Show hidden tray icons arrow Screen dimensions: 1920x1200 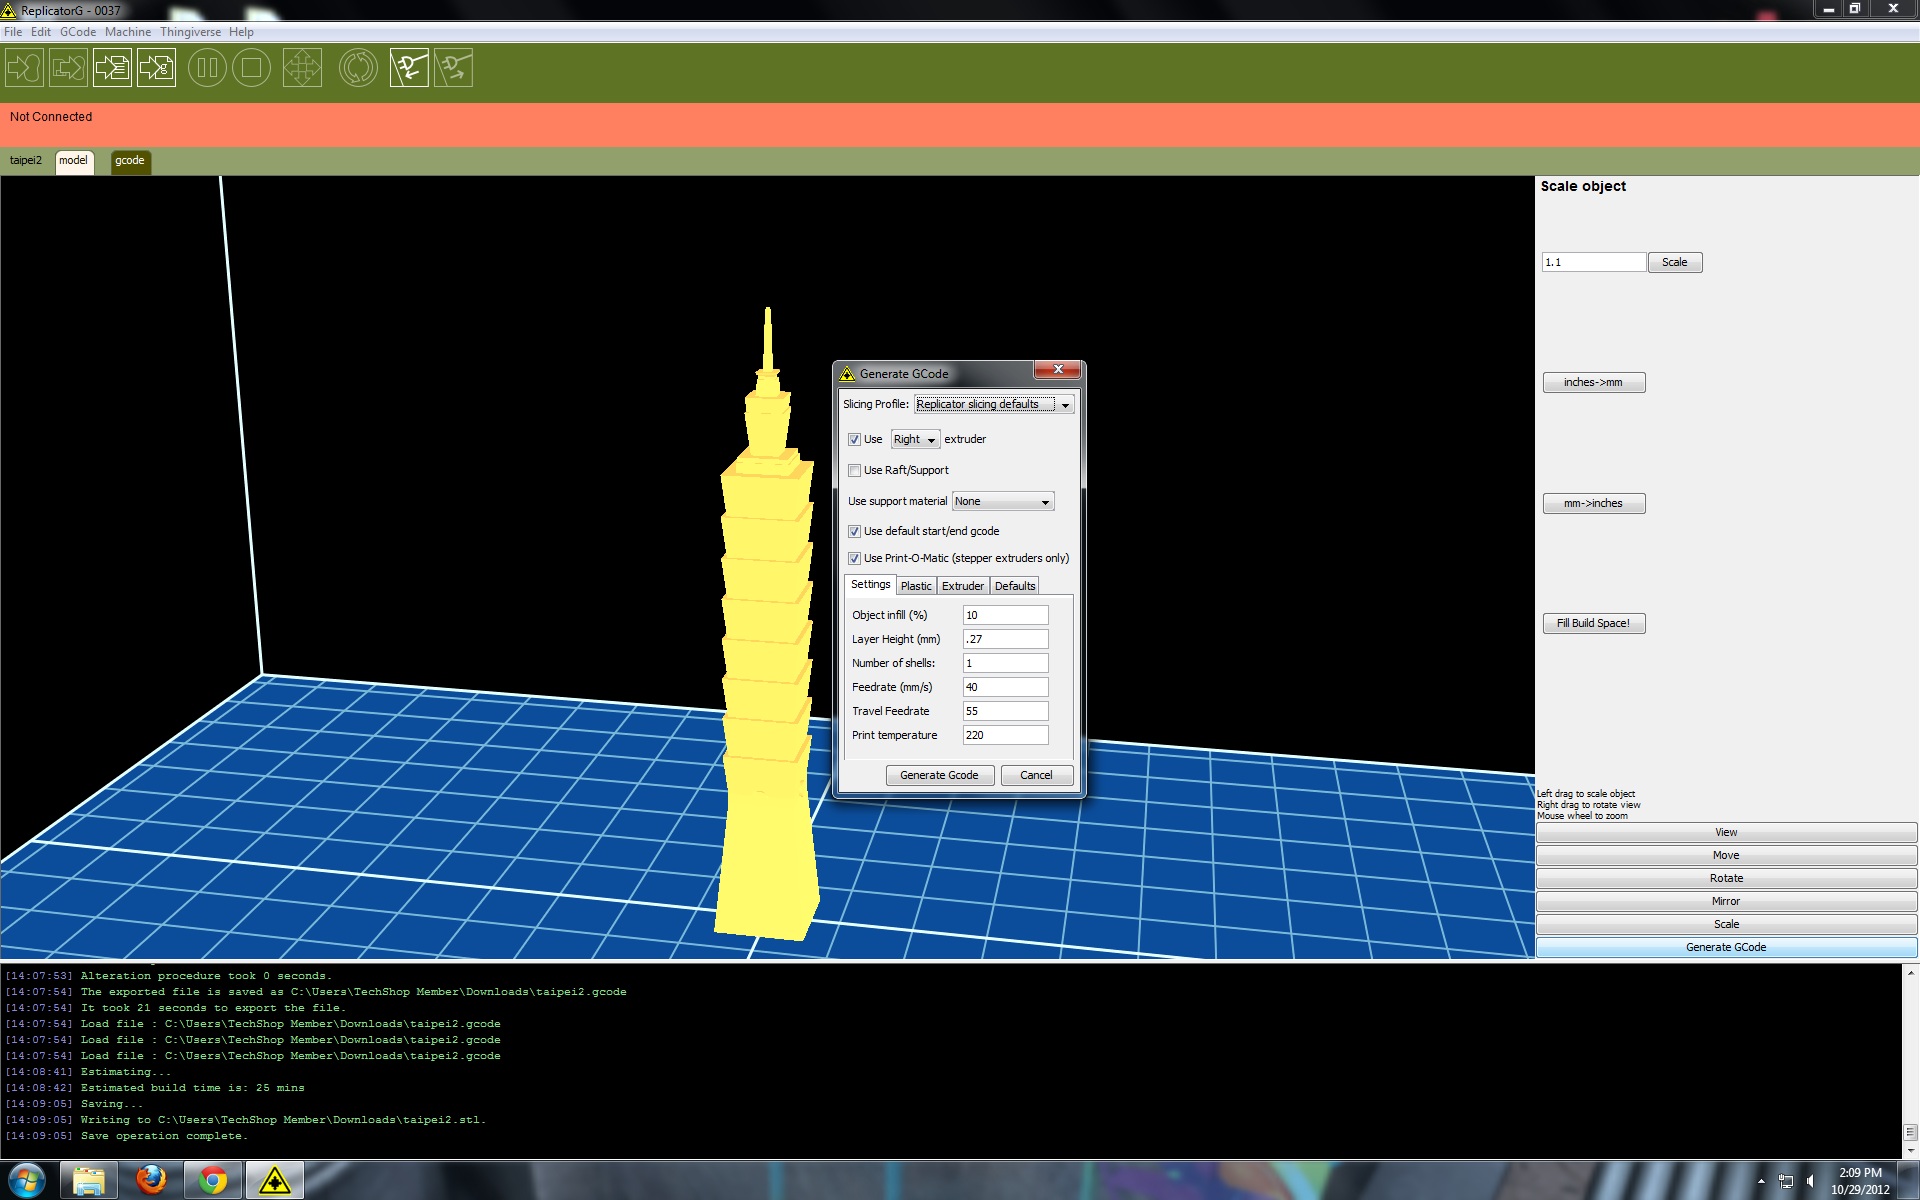point(1761,1181)
